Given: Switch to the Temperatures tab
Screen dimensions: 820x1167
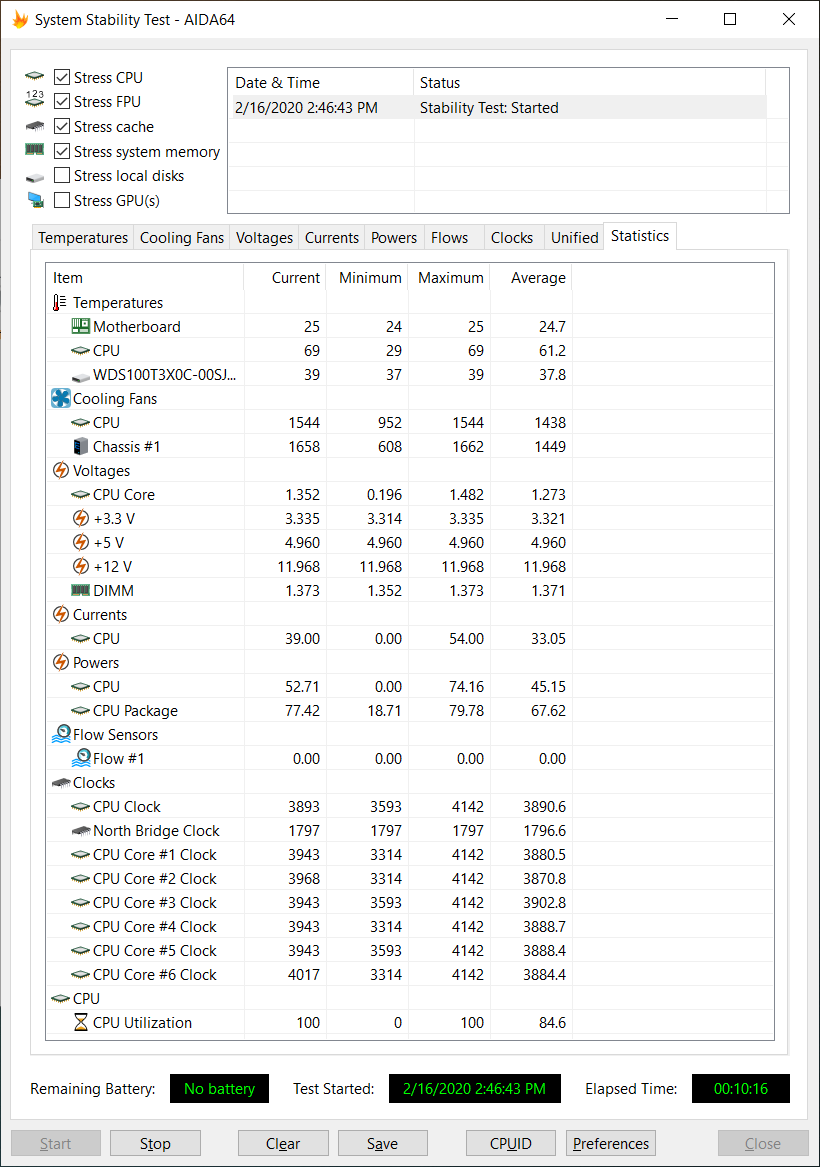Looking at the screenshot, I should tap(83, 237).
